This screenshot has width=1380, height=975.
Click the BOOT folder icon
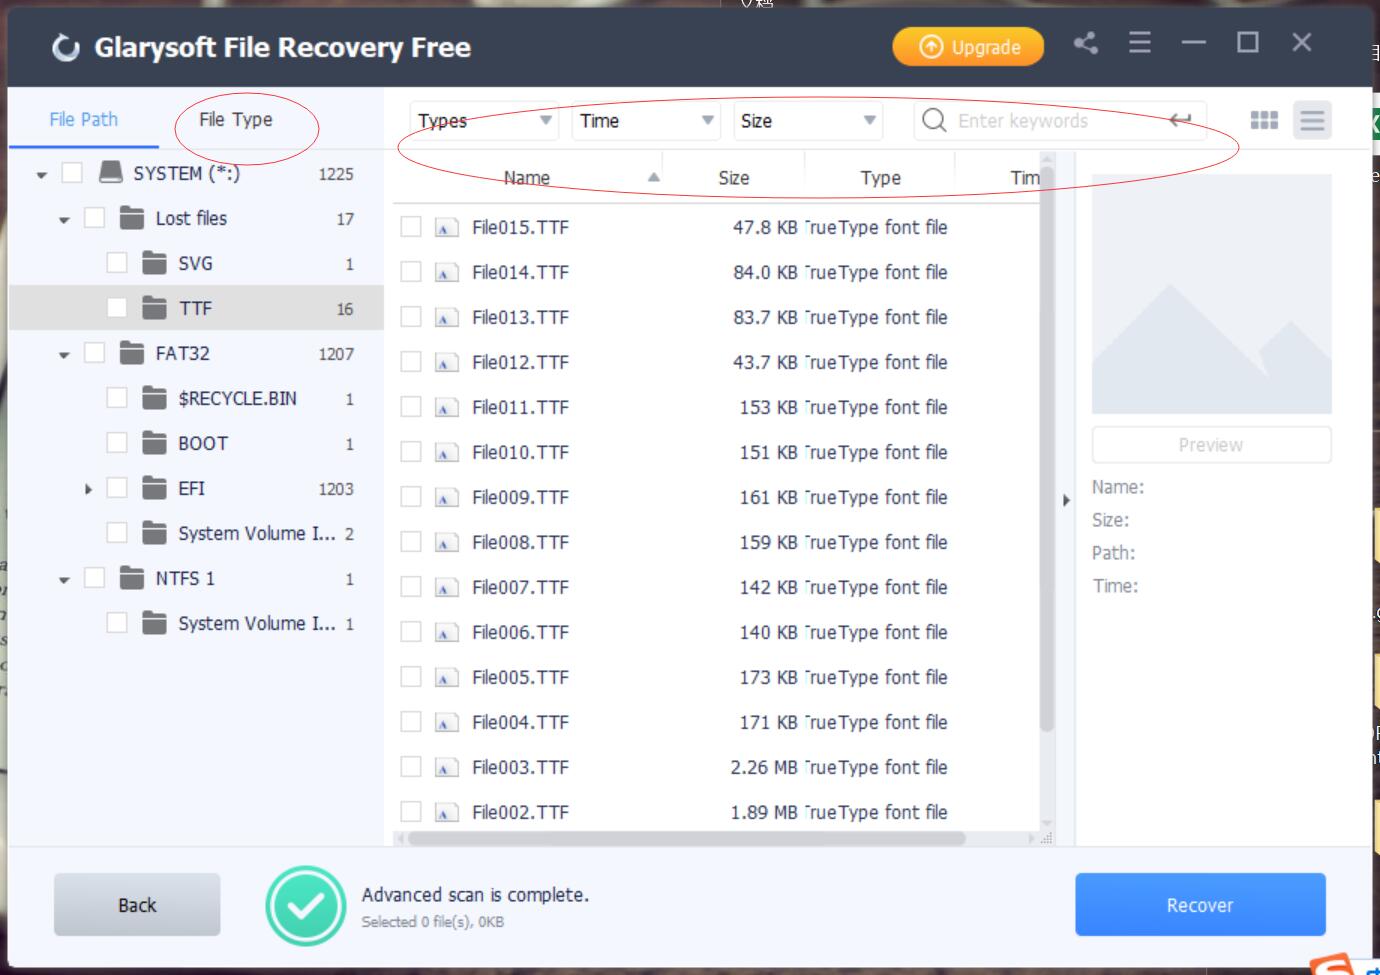[x=154, y=443]
